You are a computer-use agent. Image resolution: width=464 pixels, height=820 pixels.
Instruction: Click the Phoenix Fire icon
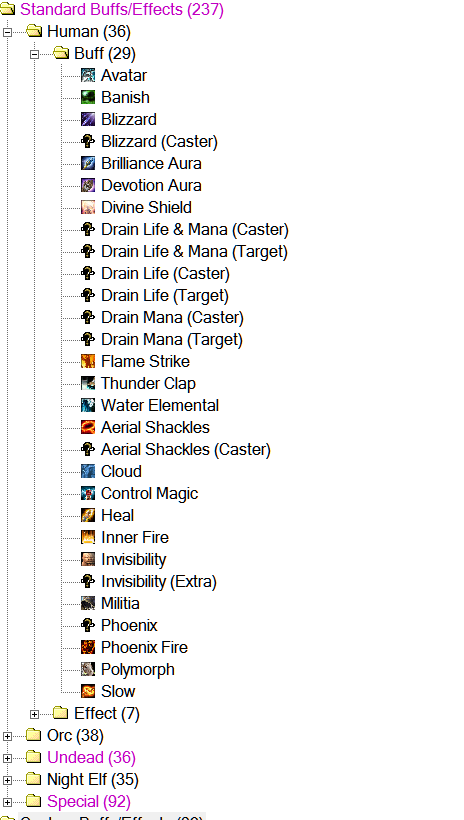[x=88, y=647]
